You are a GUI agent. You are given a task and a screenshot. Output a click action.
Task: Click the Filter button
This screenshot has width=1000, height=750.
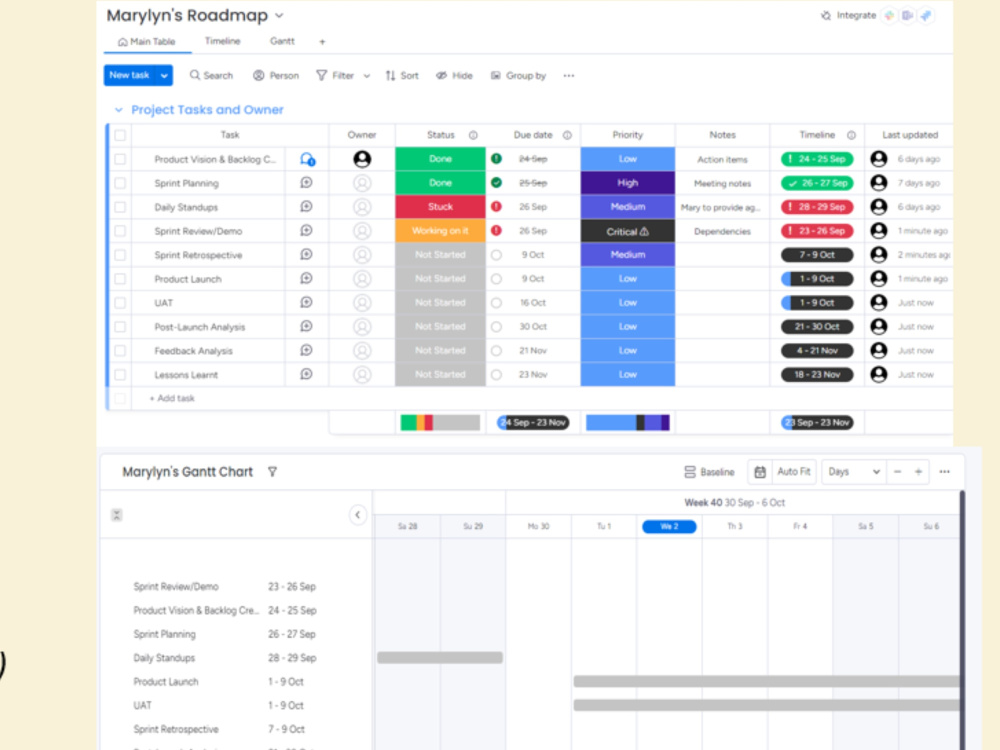click(336, 75)
